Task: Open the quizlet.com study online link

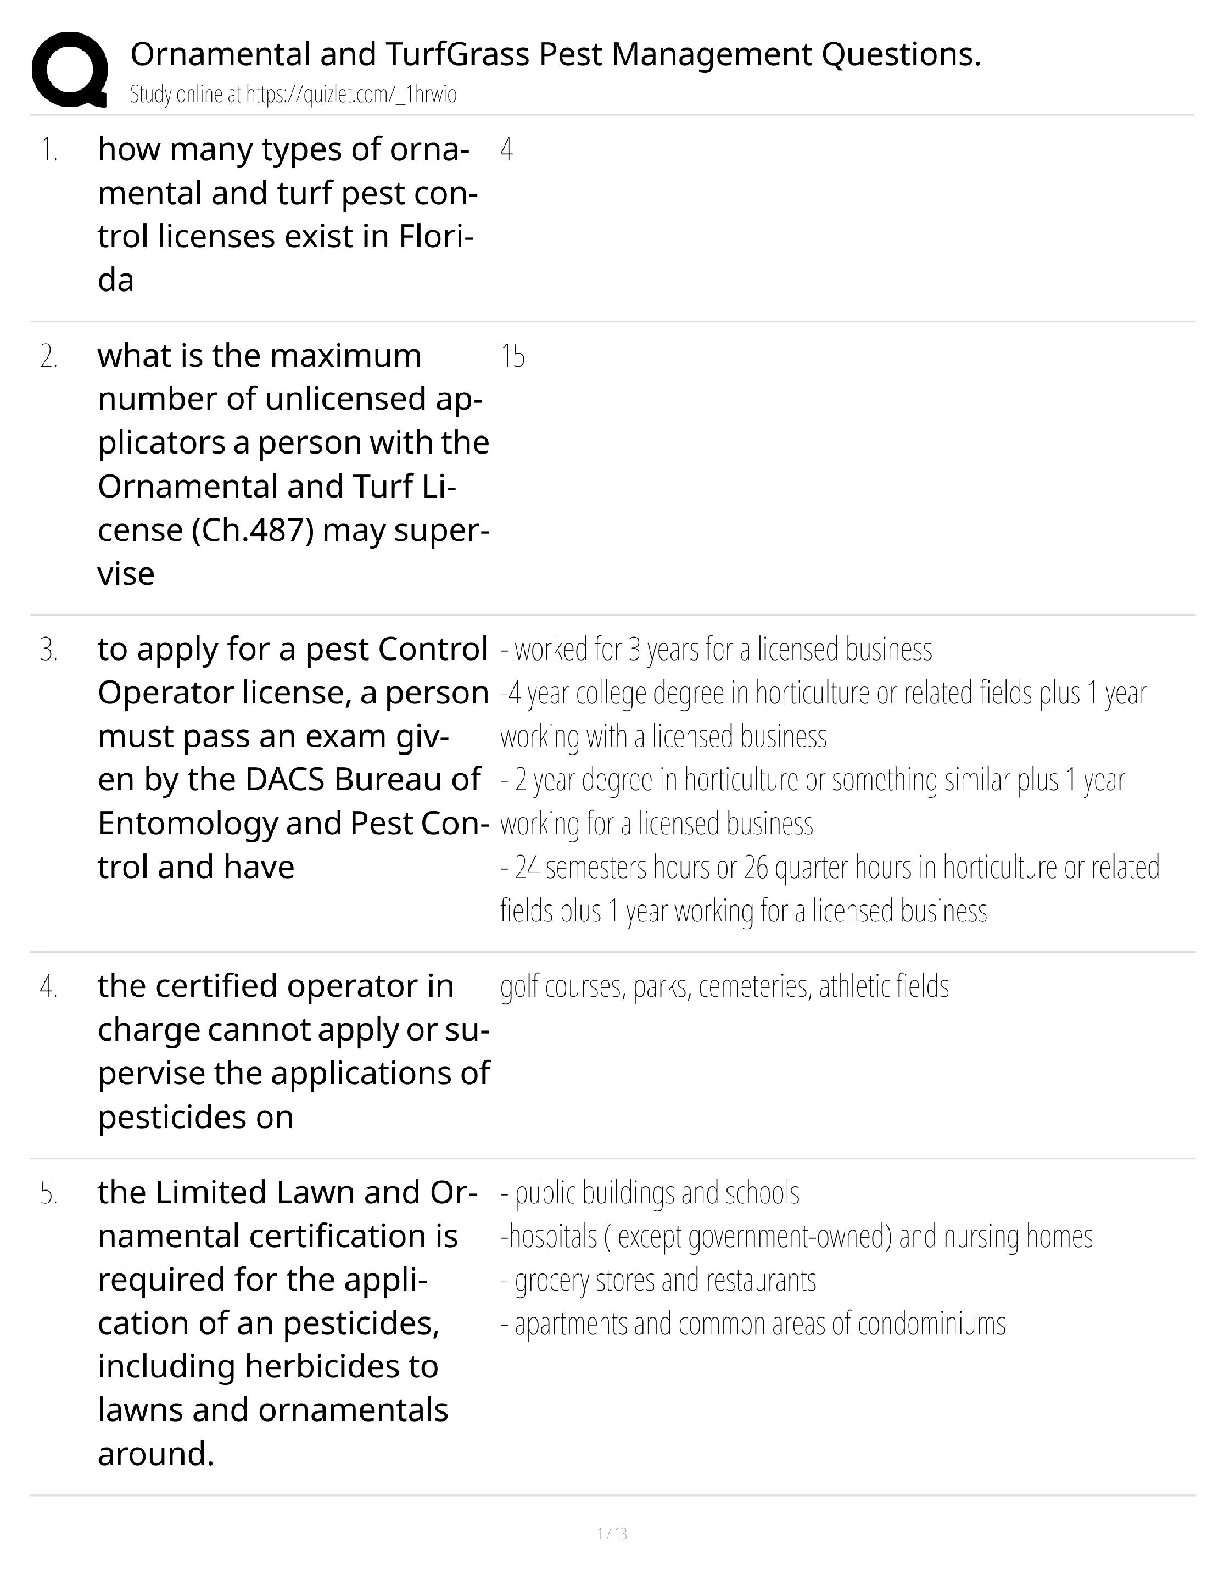Action: click(x=293, y=95)
